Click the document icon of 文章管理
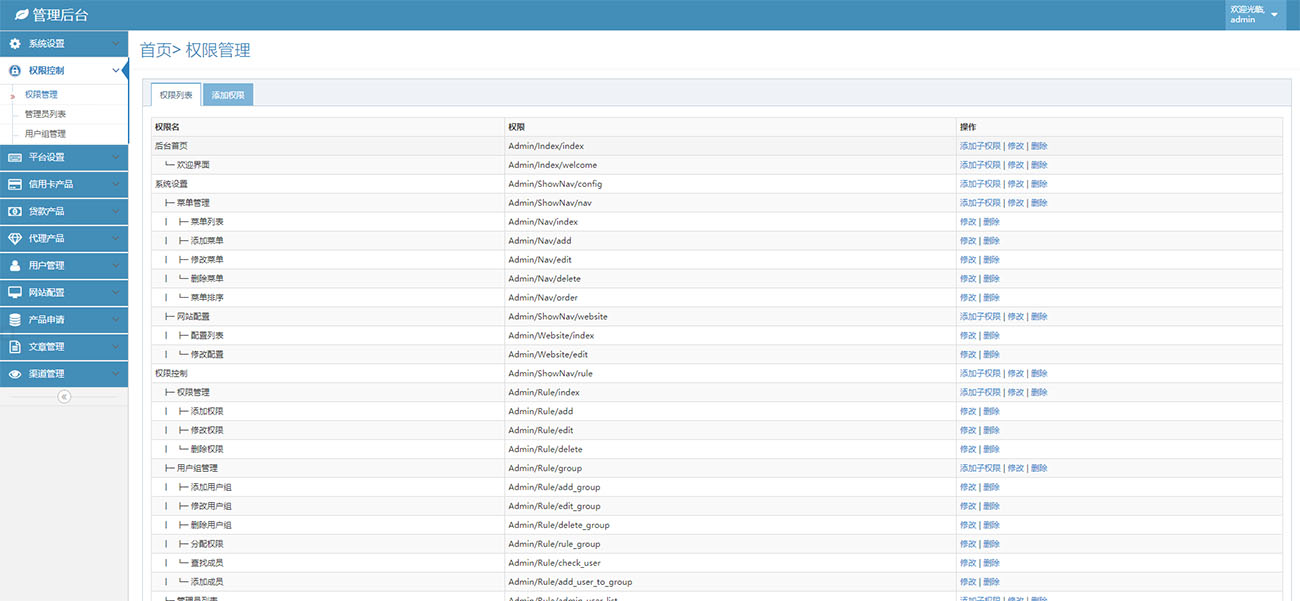This screenshot has width=1300, height=601. (x=14, y=346)
